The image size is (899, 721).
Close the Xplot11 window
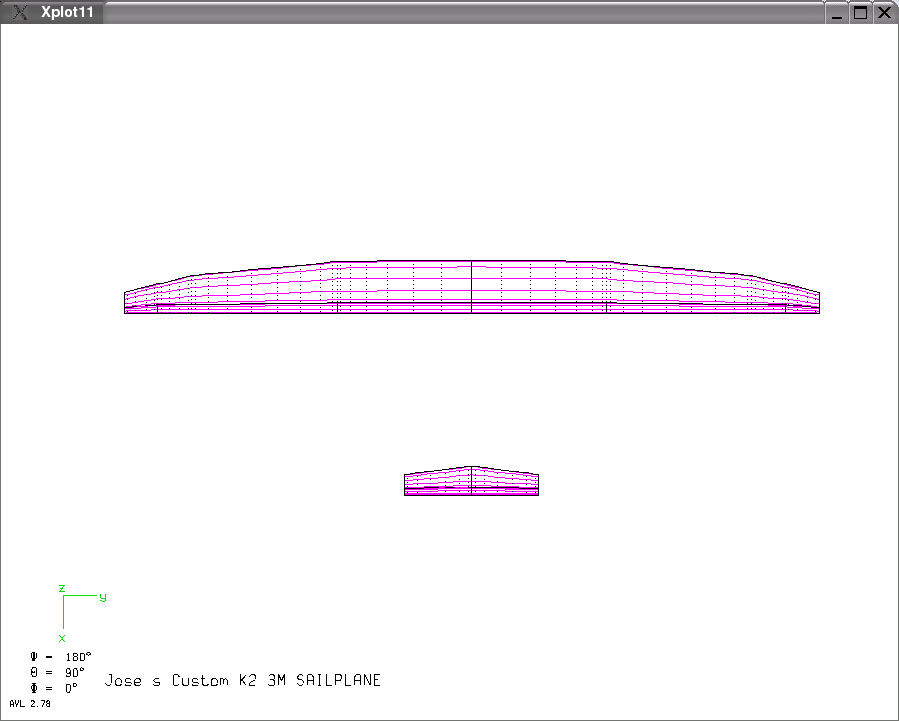(x=884, y=13)
